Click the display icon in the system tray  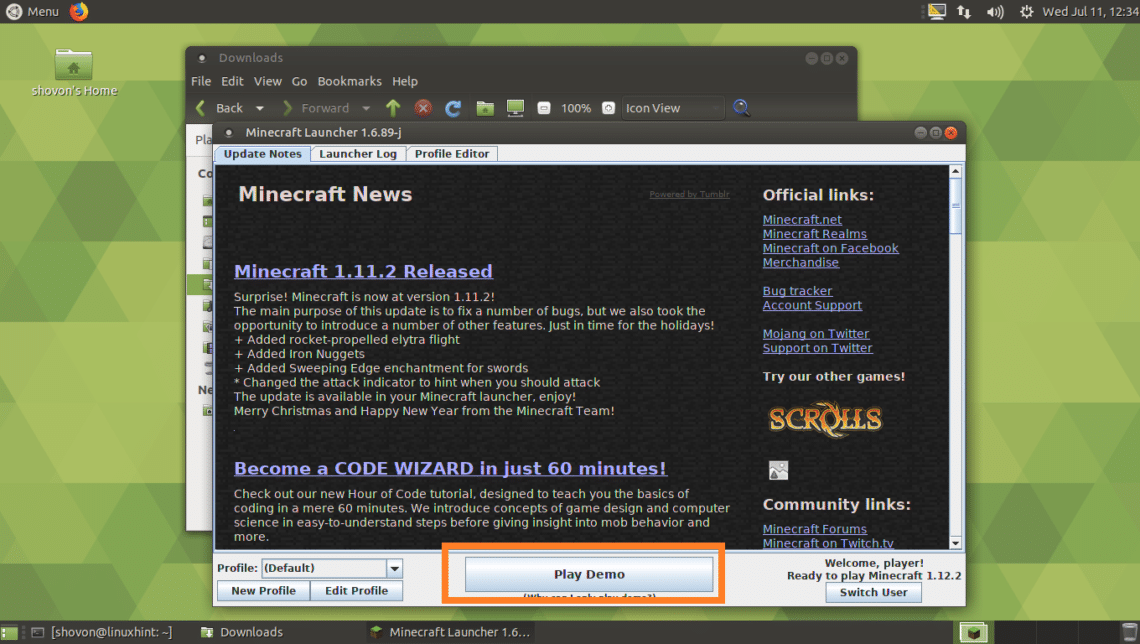click(x=936, y=12)
